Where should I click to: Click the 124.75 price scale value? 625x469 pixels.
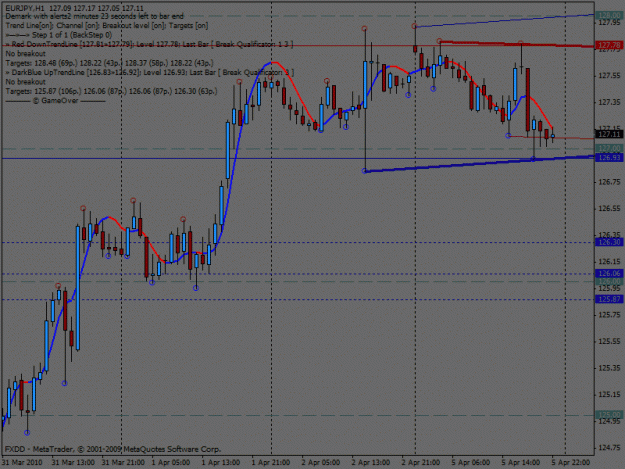coord(609,448)
